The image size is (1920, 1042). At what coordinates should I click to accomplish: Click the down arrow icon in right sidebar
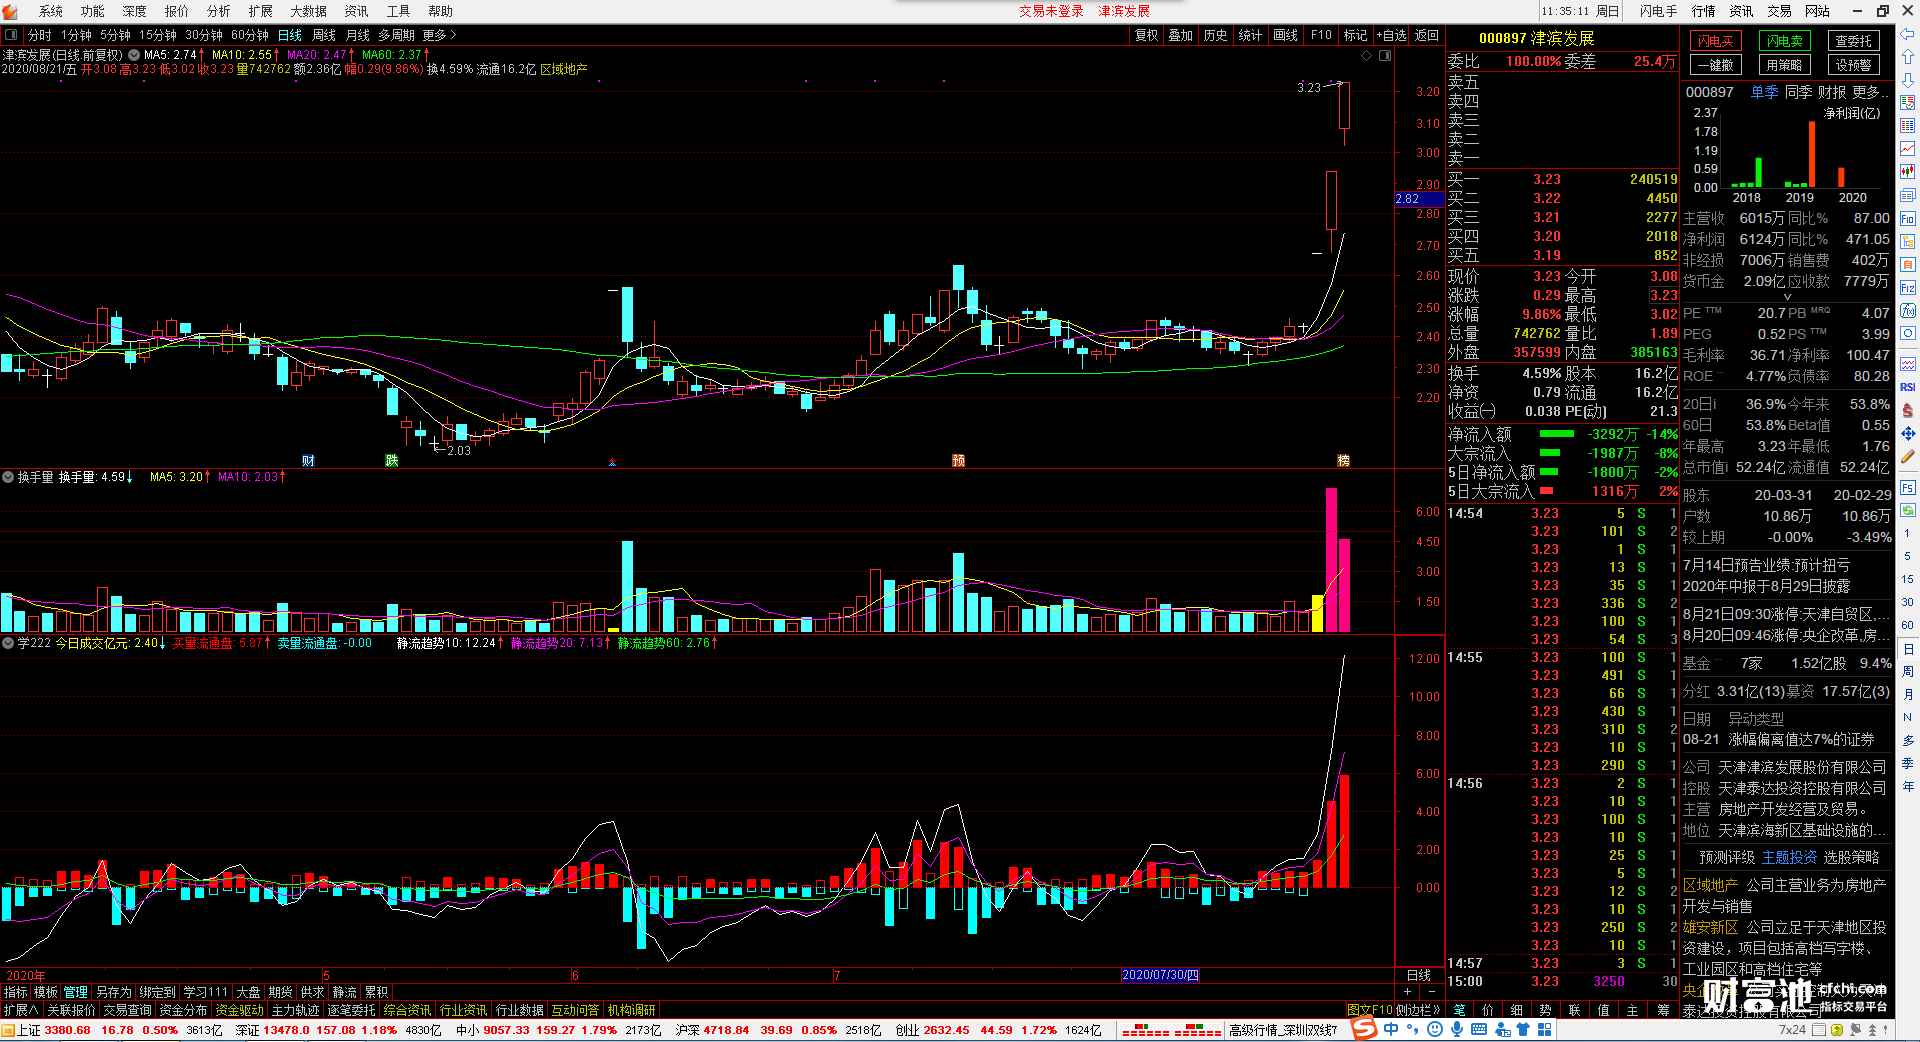click(1908, 80)
